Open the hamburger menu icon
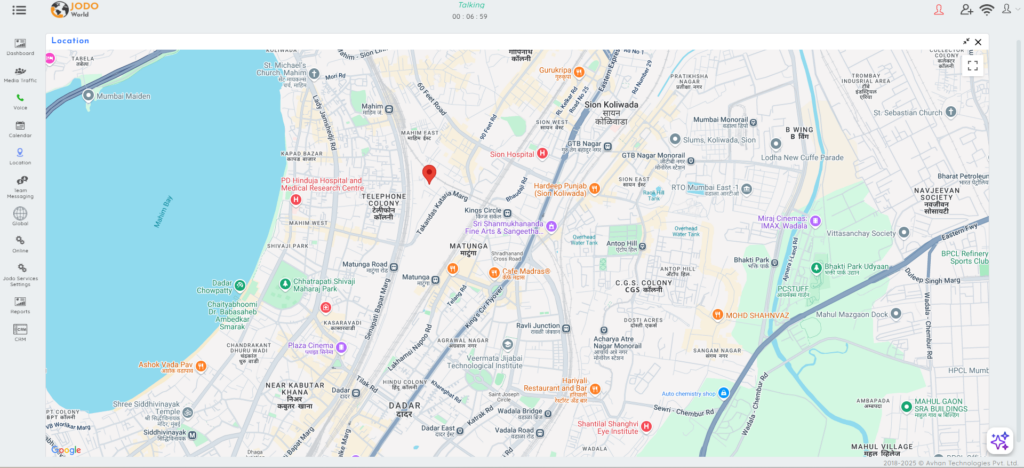The width and height of the screenshot is (1024, 468). (x=19, y=10)
